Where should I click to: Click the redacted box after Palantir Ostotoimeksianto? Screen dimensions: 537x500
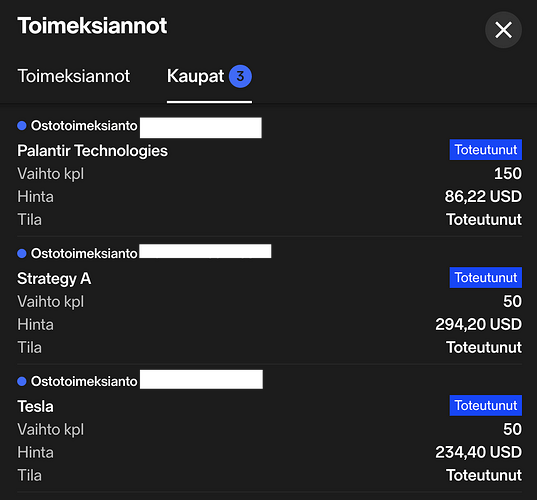point(201,128)
